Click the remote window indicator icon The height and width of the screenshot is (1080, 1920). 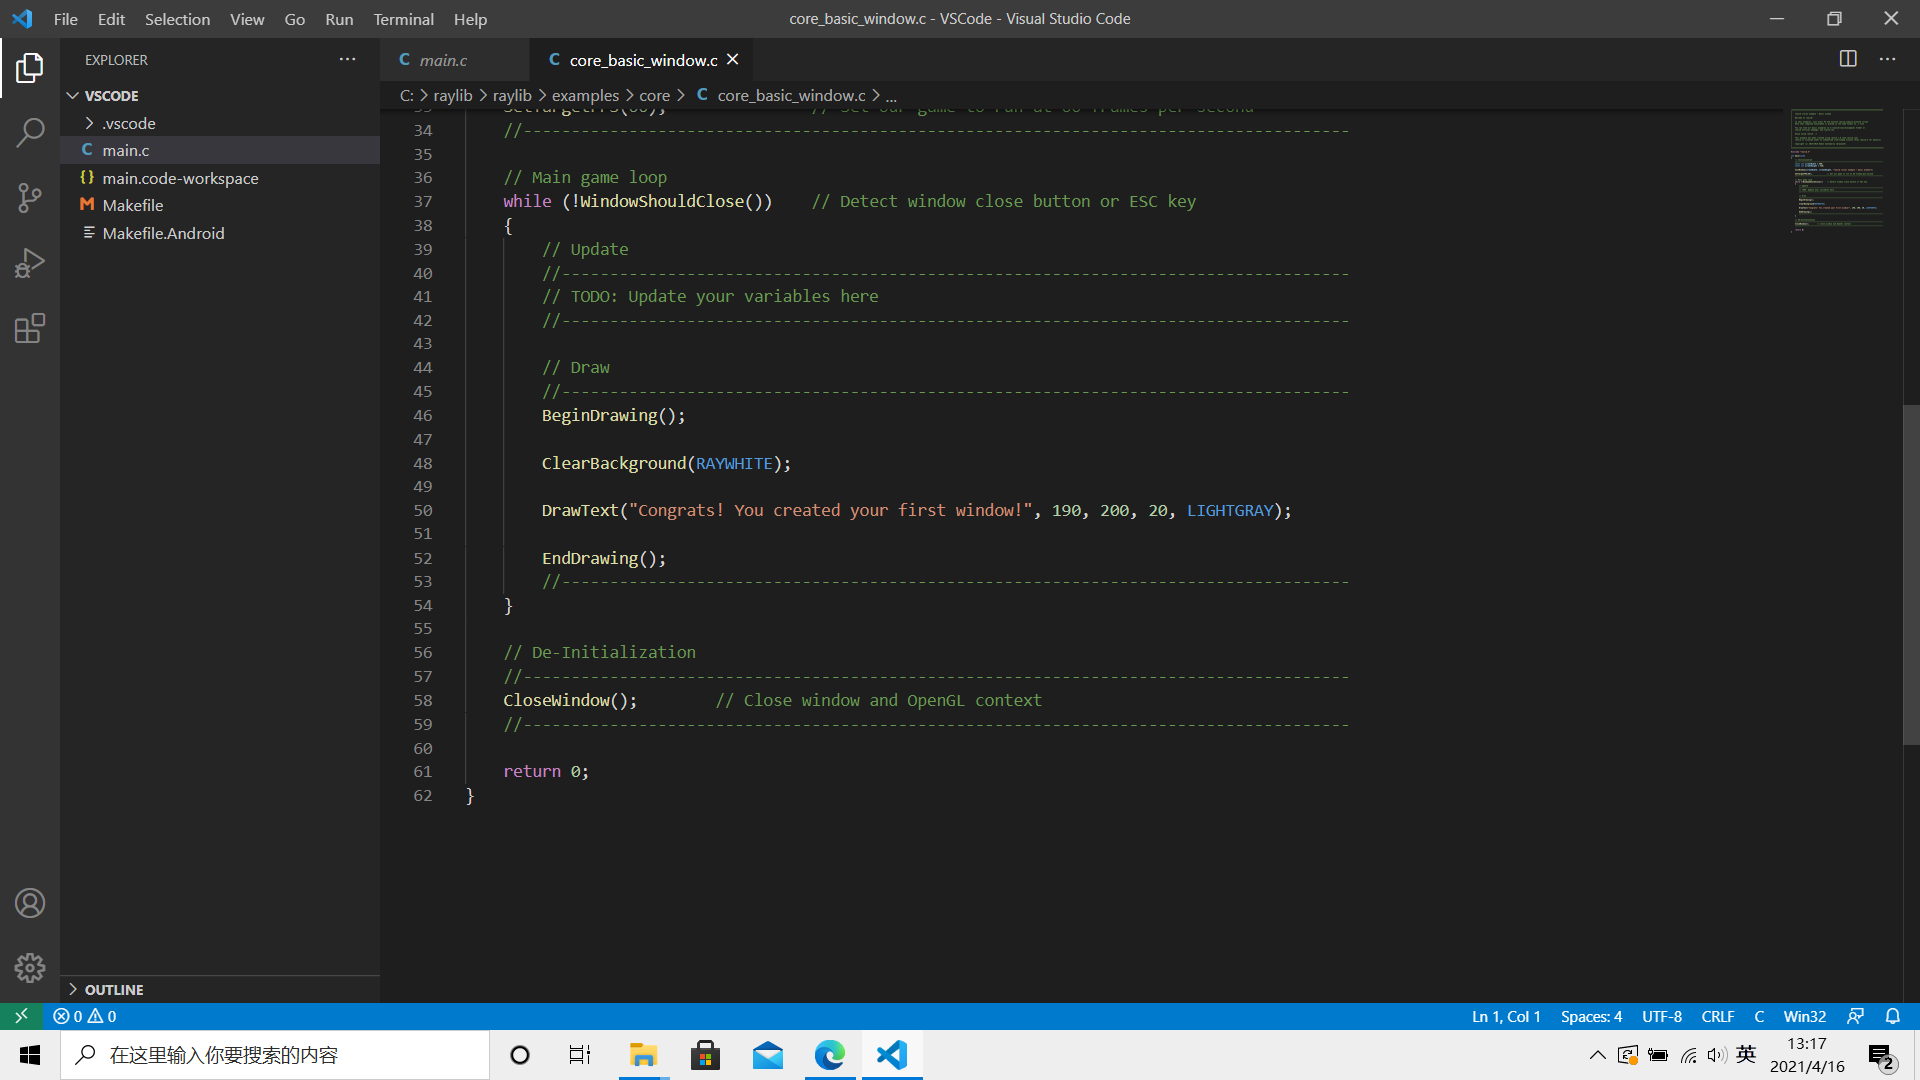tap(21, 1016)
